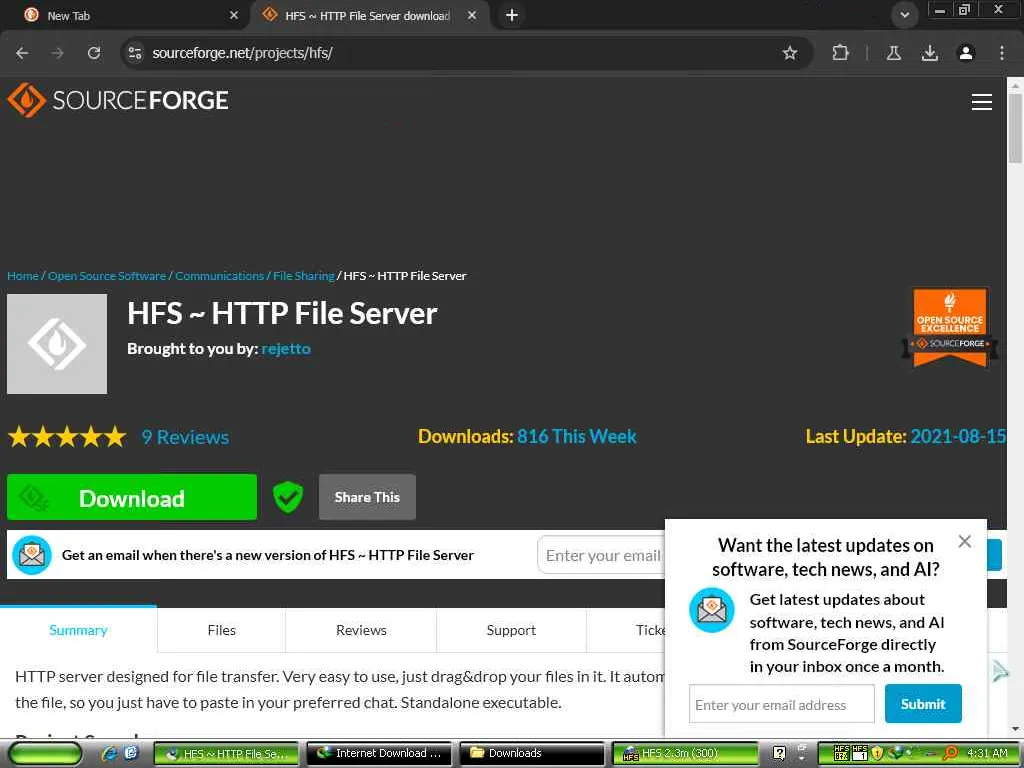Submit the newsletter email form
1024x768 pixels.
[923, 704]
